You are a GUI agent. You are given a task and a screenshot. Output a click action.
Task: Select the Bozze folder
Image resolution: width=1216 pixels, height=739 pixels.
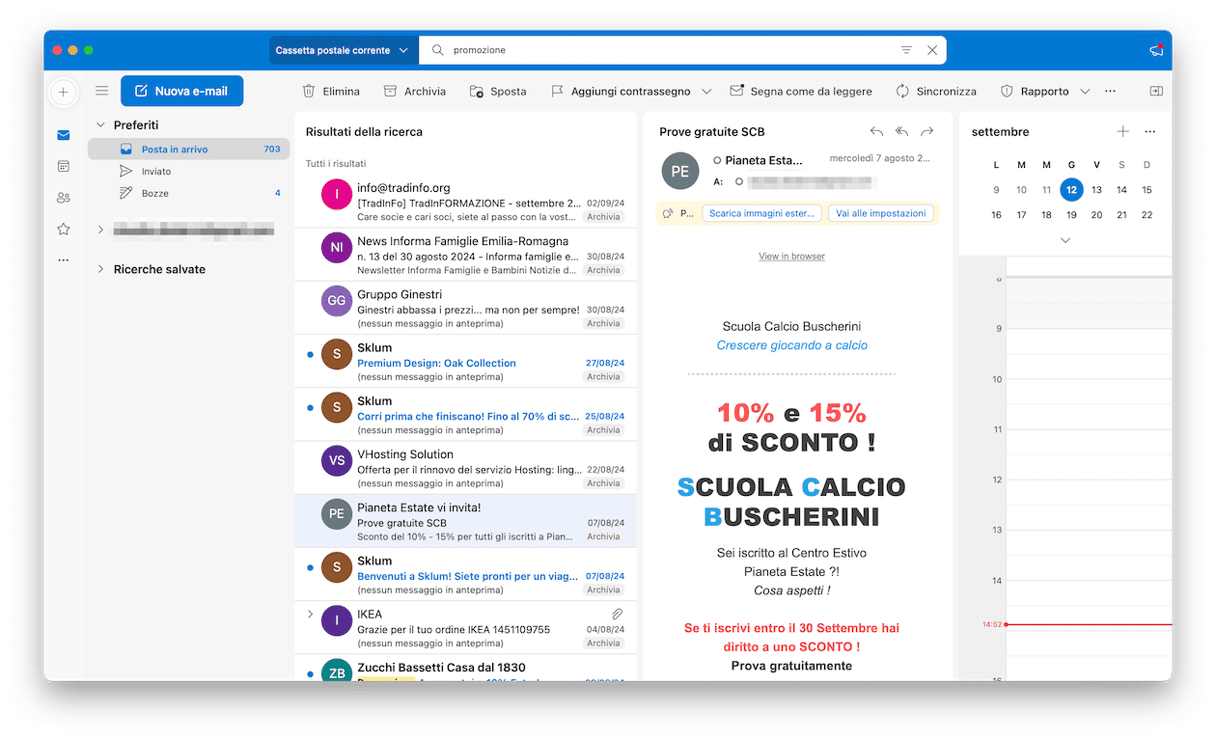189,193
